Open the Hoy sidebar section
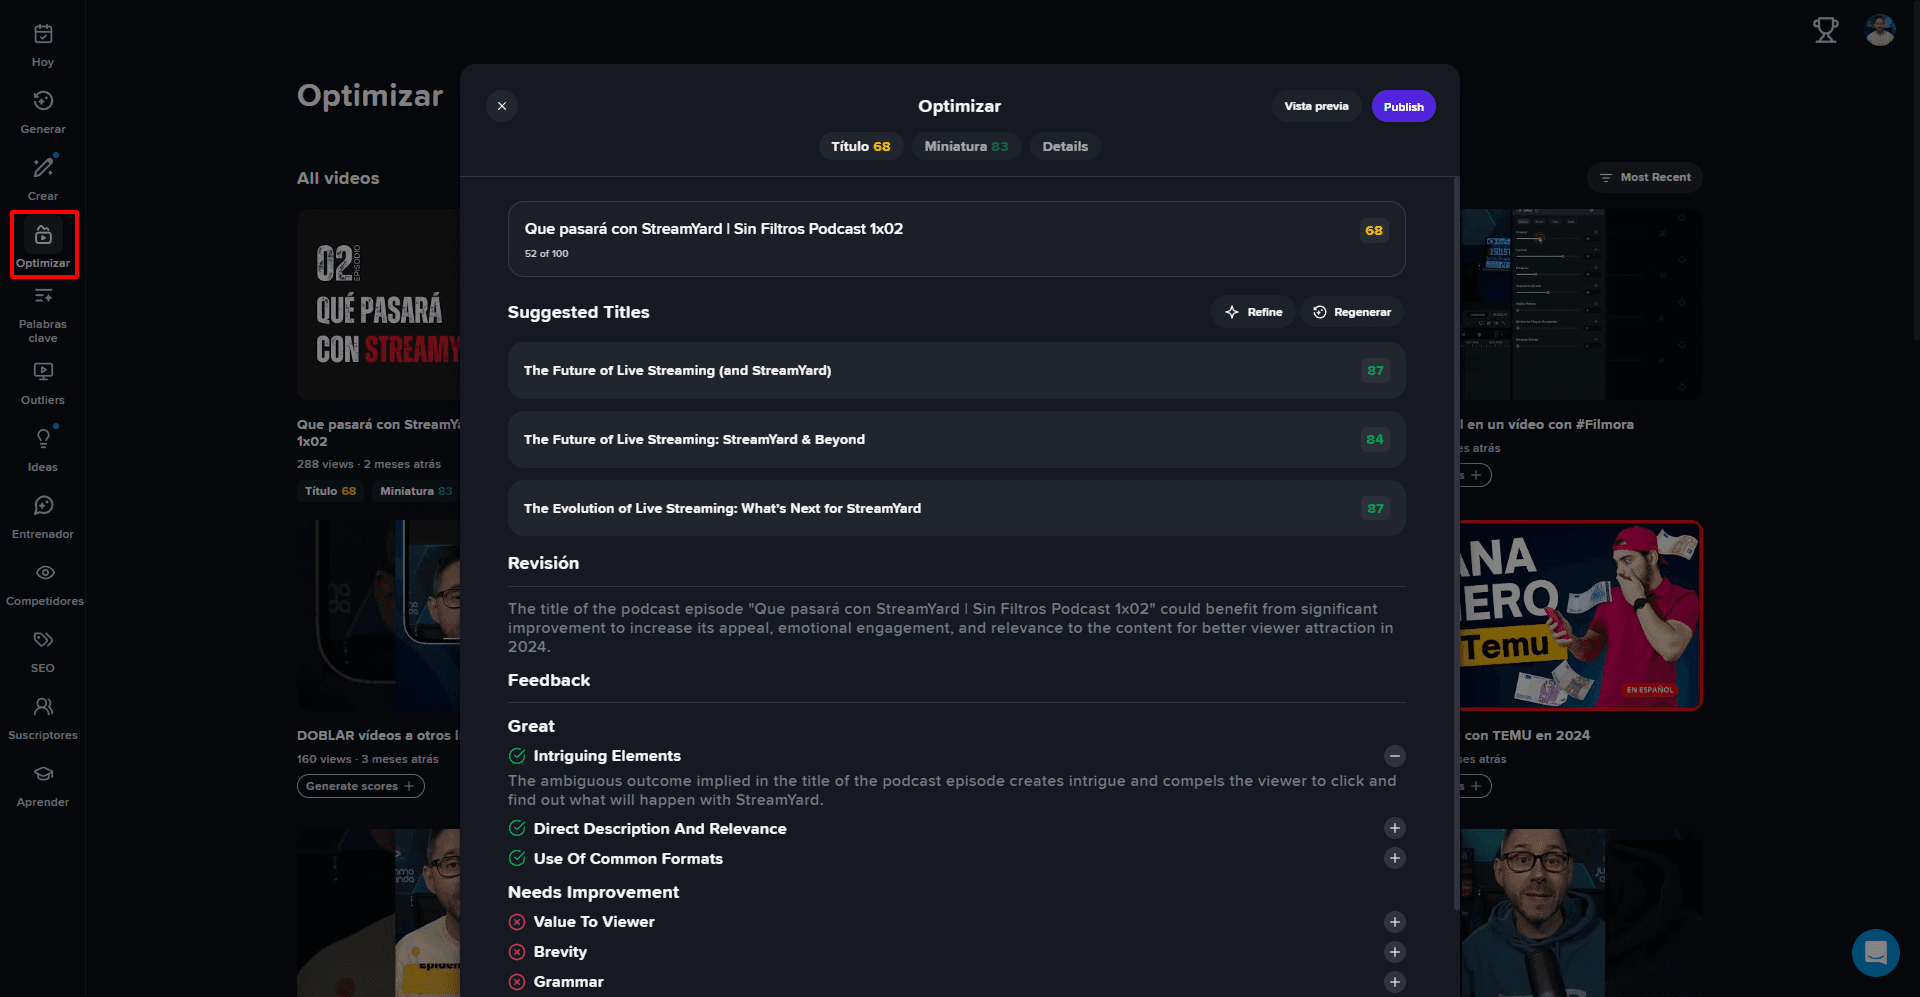The height and width of the screenshot is (997, 1920). click(43, 45)
